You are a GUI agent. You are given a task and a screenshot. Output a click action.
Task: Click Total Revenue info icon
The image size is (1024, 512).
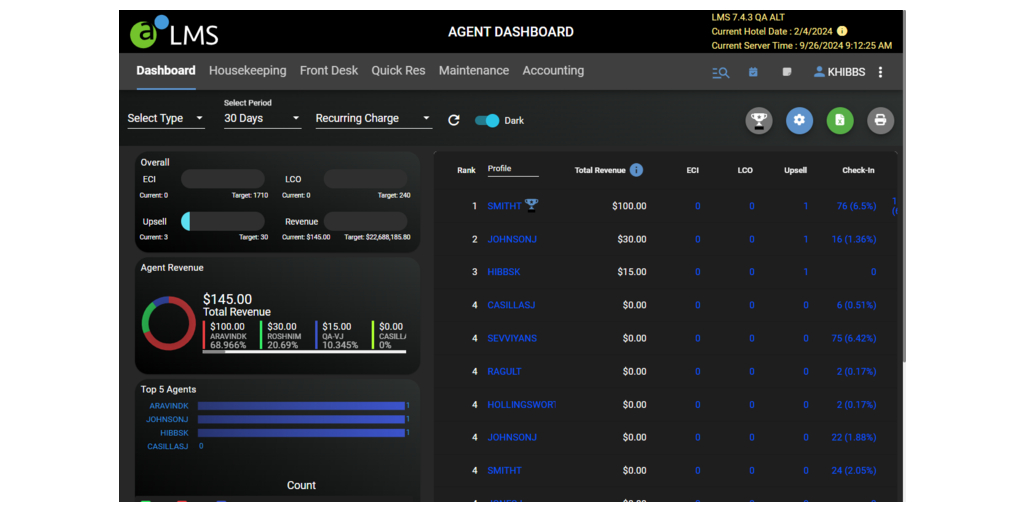[636, 170]
